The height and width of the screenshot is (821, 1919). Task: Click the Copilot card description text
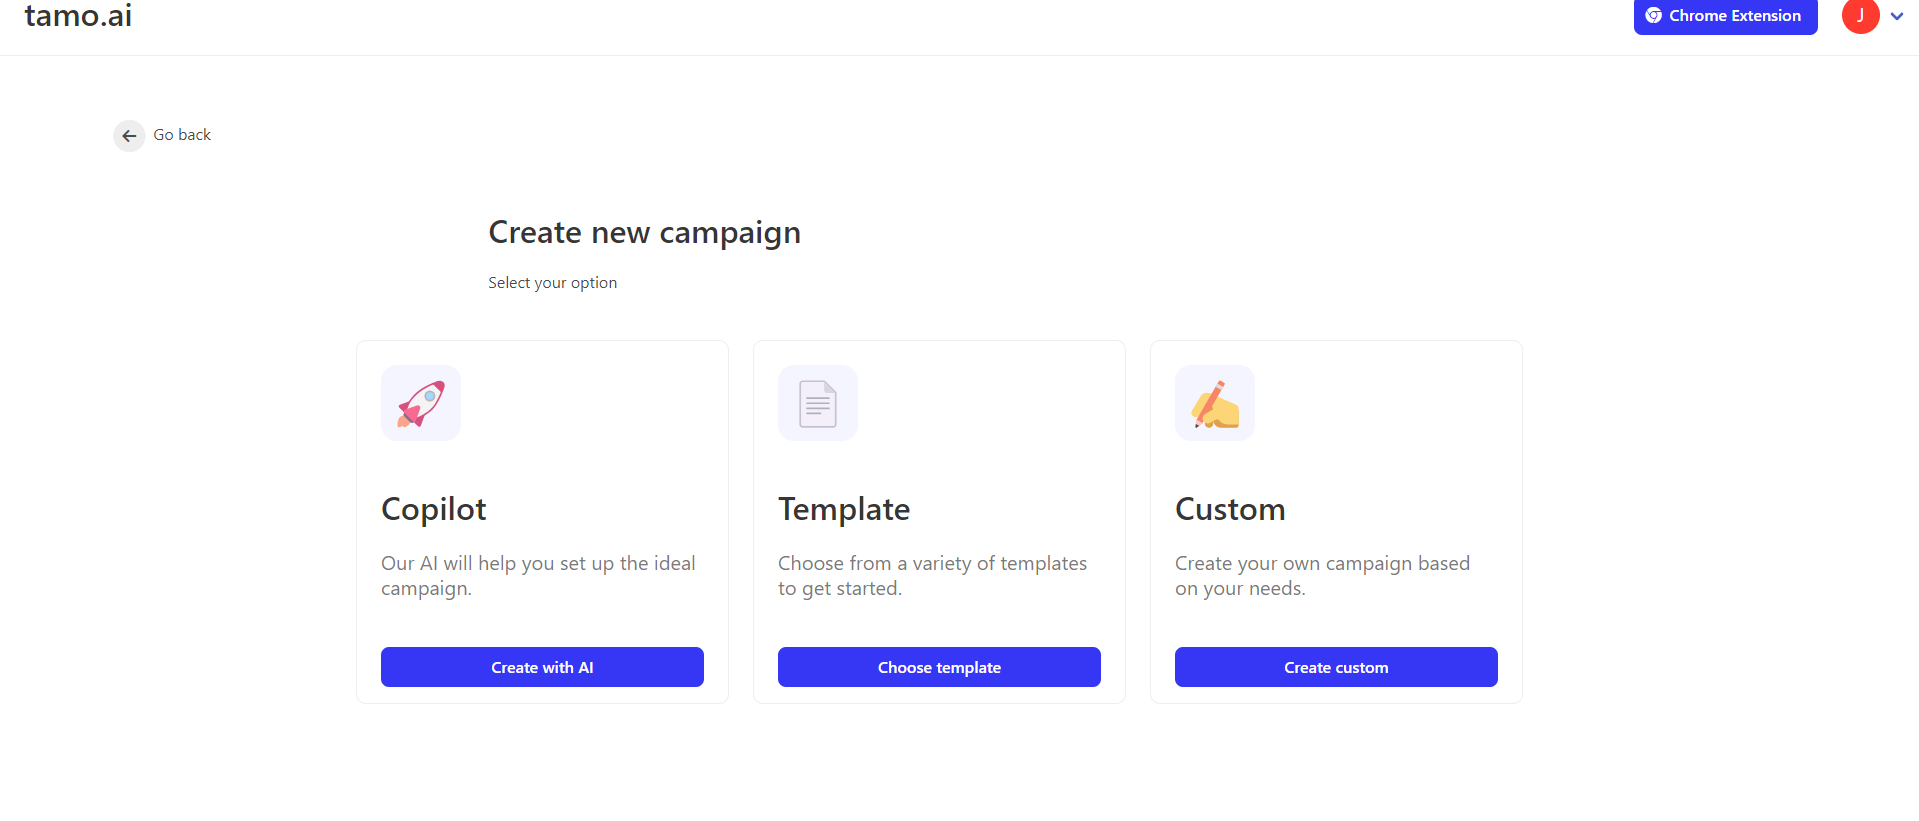point(538,576)
